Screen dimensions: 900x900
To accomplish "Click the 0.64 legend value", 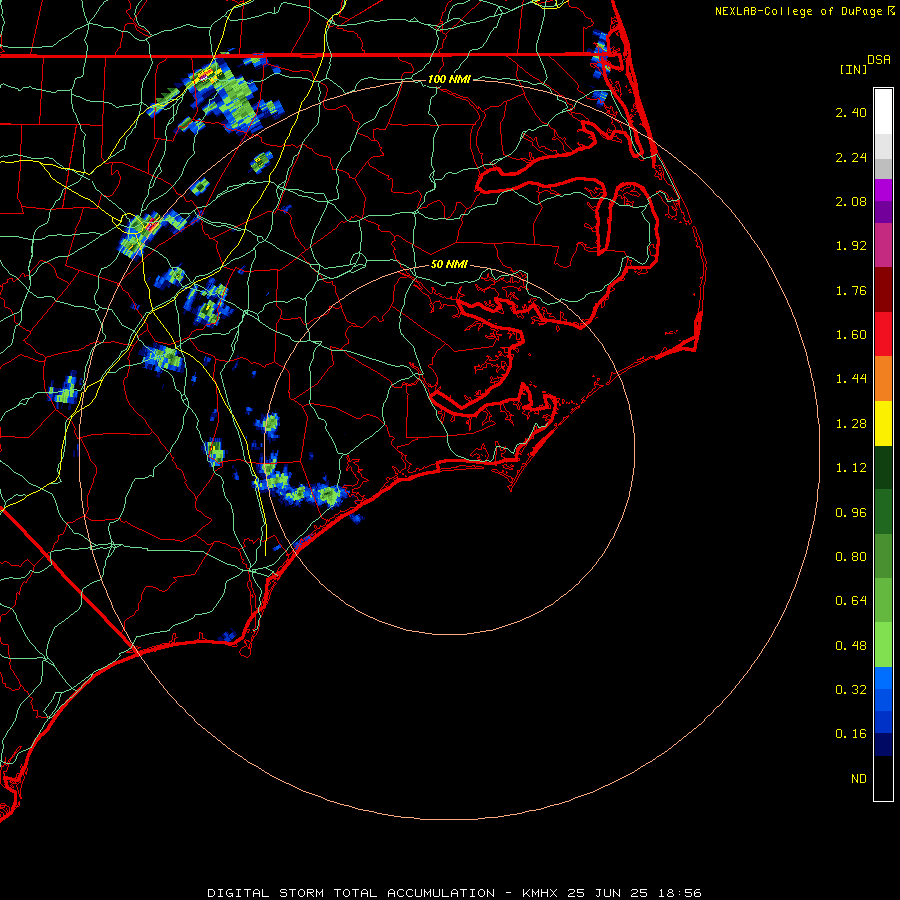I will point(851,601).
